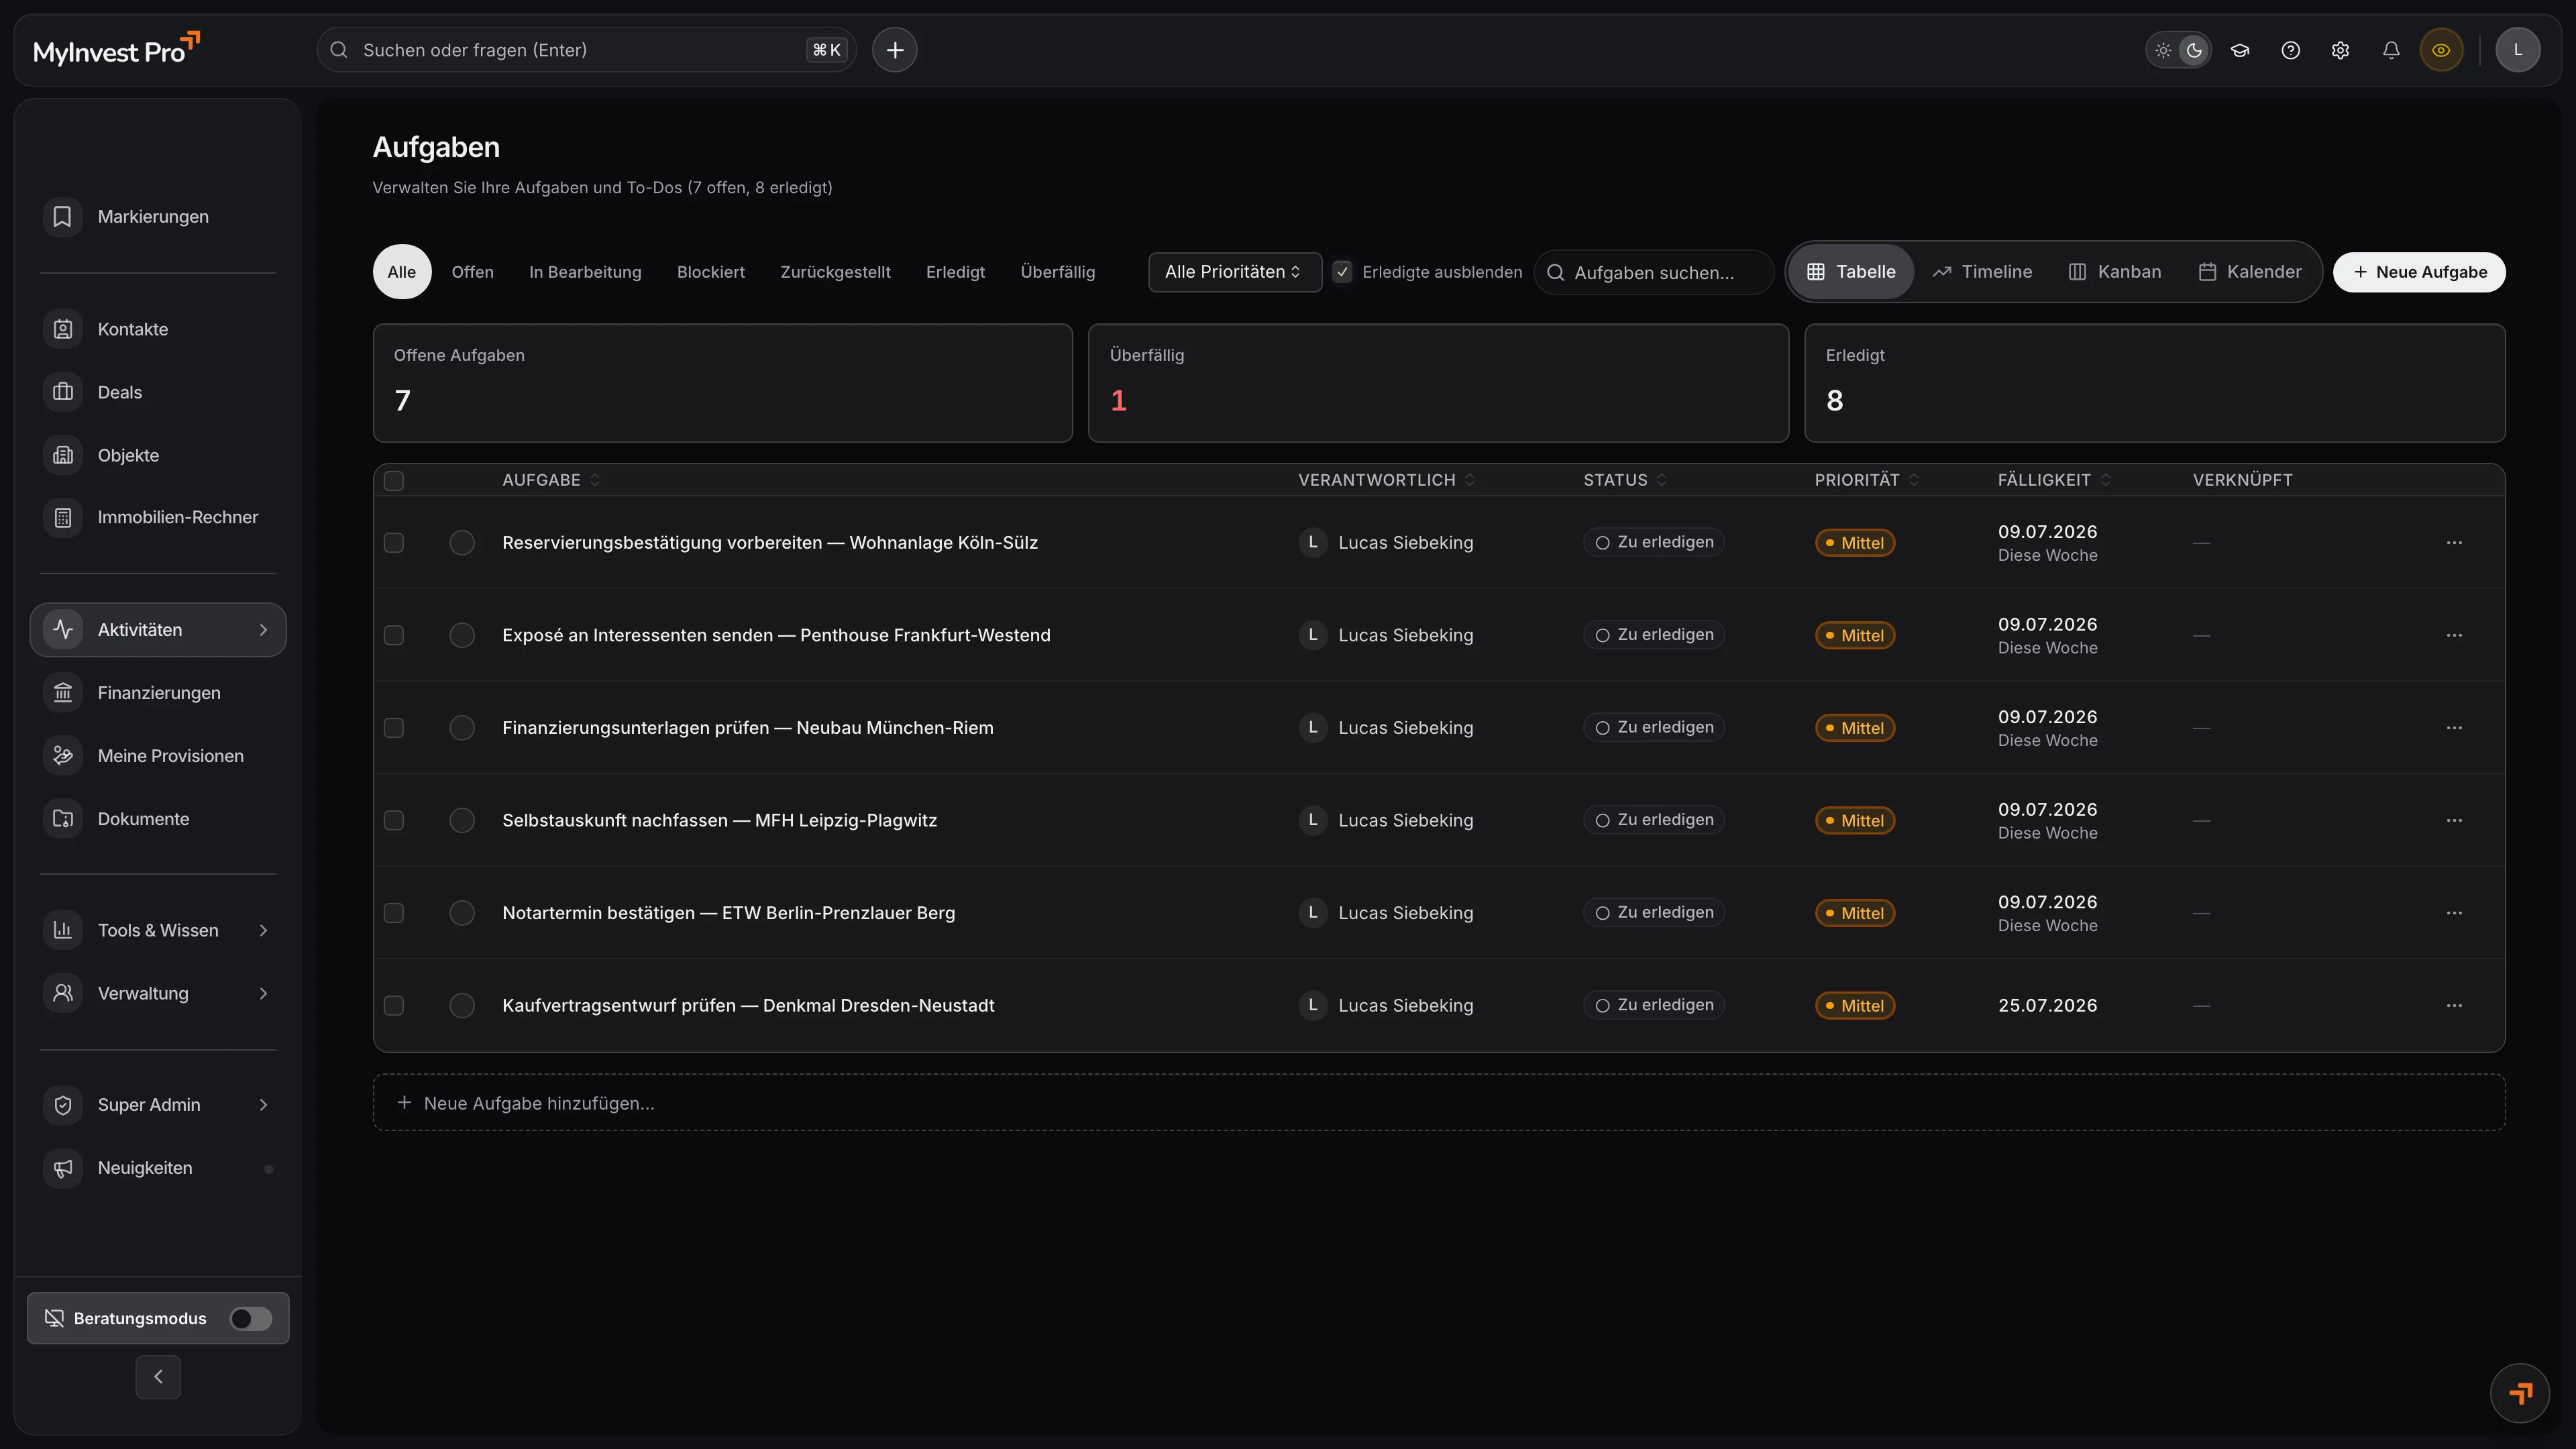Select checkbox for Notartermin bestätigen row
The image size is (2576, 1449).
[394, 913]
